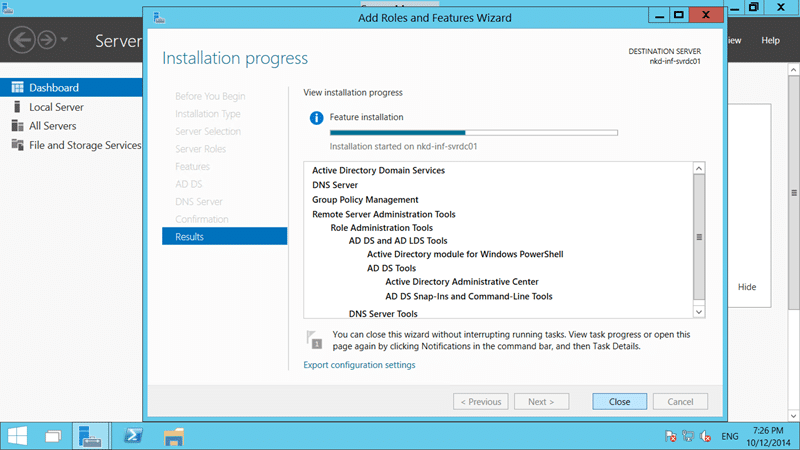Screen dimensions: 800x450
Task: Click AD DS Snap-Ins and Command-Line Tools
Action: [468, 296]
